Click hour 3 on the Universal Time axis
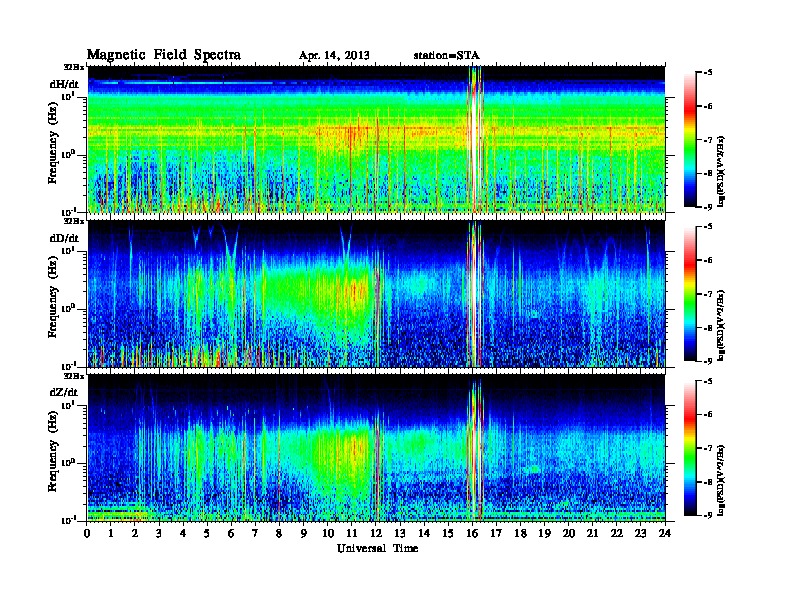The width and height of the screenshot is (792, 612). click(x=159, y=533)
